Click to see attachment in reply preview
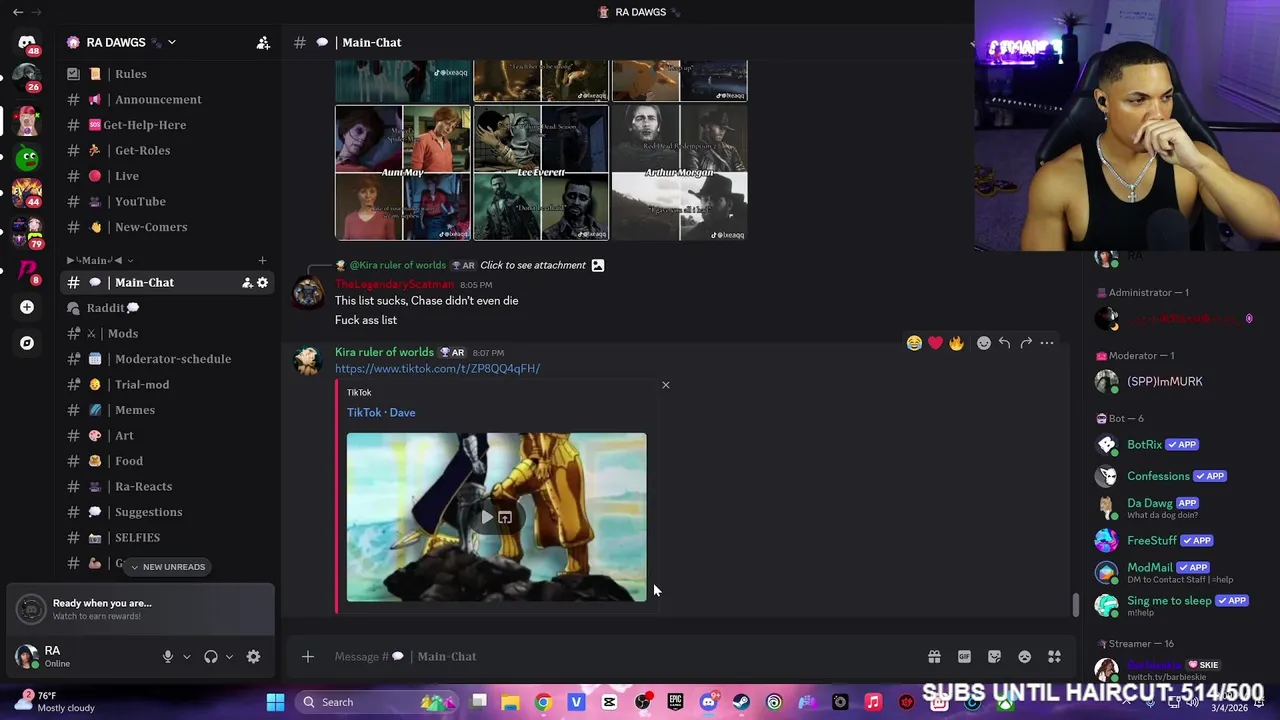Viewport: 1280px width, 720px height. pos(533,265)
